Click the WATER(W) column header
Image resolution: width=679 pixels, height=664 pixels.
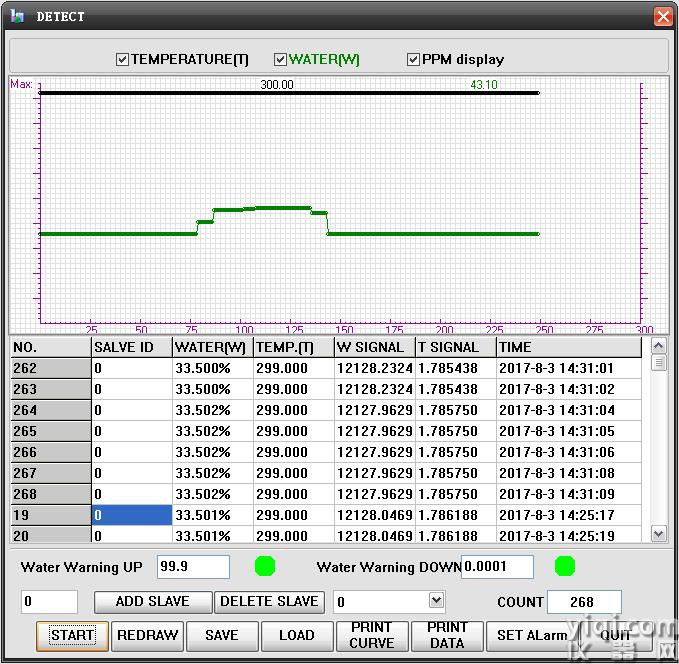tap(213, 347)
